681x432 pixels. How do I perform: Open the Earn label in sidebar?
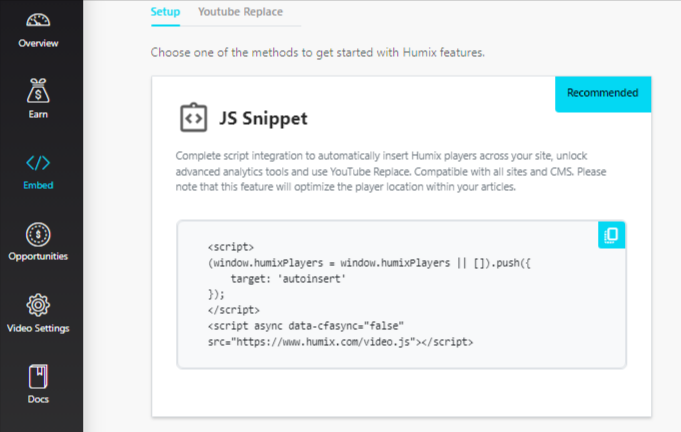coord(38,115)
